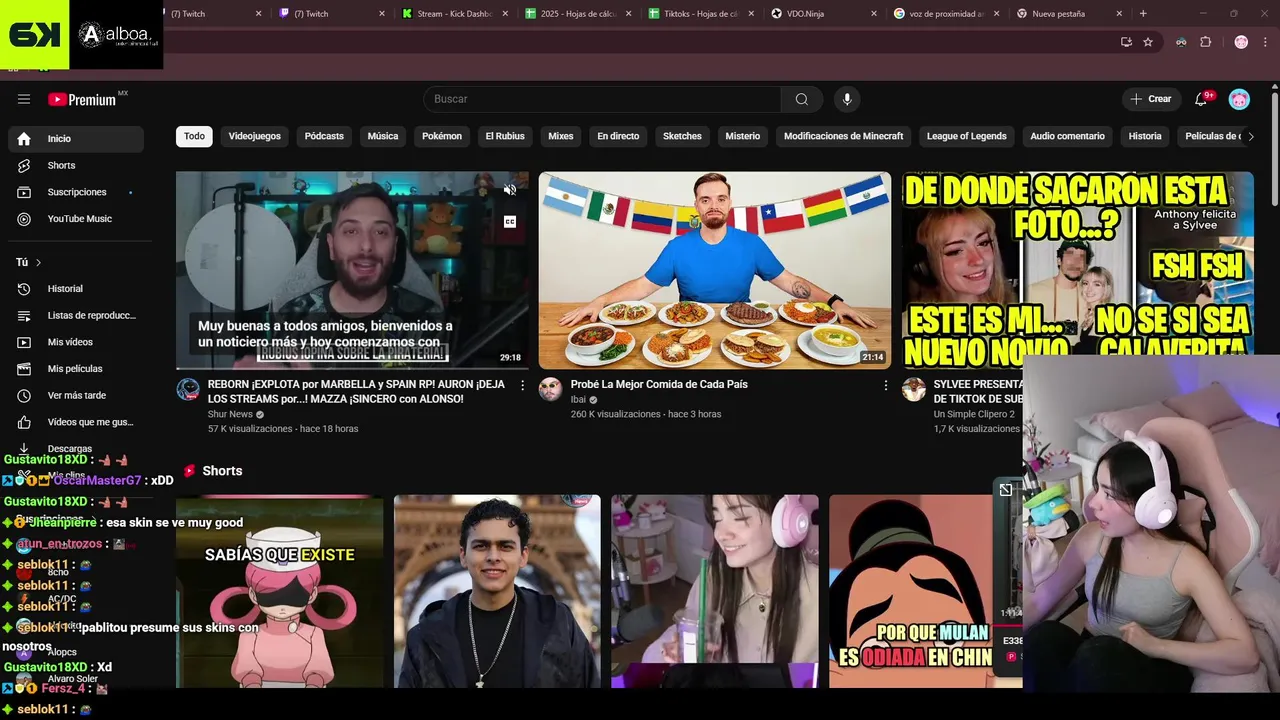Select the Audio comentario chip
Screen dimensions: 1280x720
pos(1067,136)
